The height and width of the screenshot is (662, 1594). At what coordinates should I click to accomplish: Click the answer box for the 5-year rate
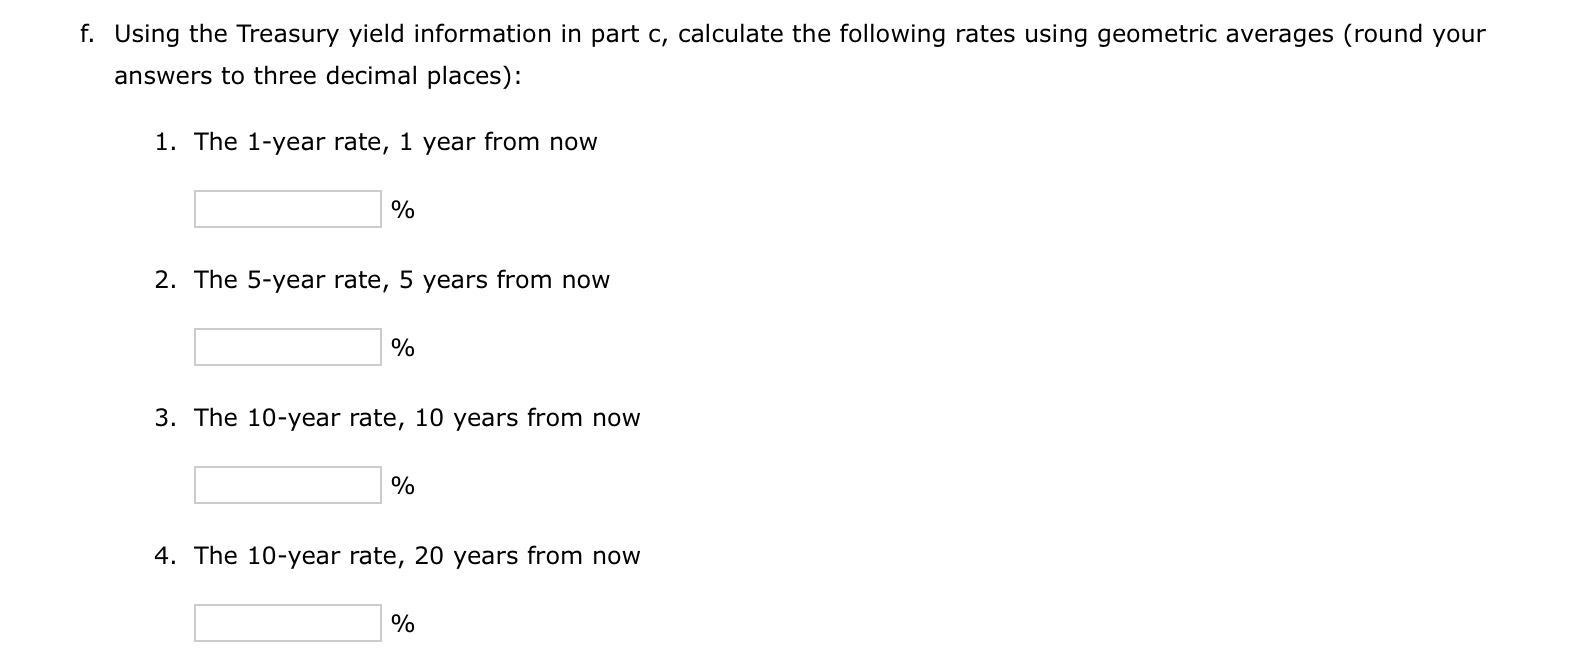[x=286, y=346]
